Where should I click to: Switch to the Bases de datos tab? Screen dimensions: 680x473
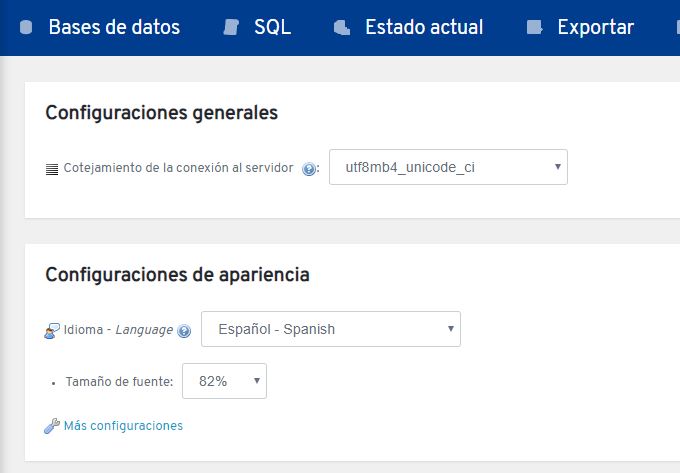pos(114,28)
